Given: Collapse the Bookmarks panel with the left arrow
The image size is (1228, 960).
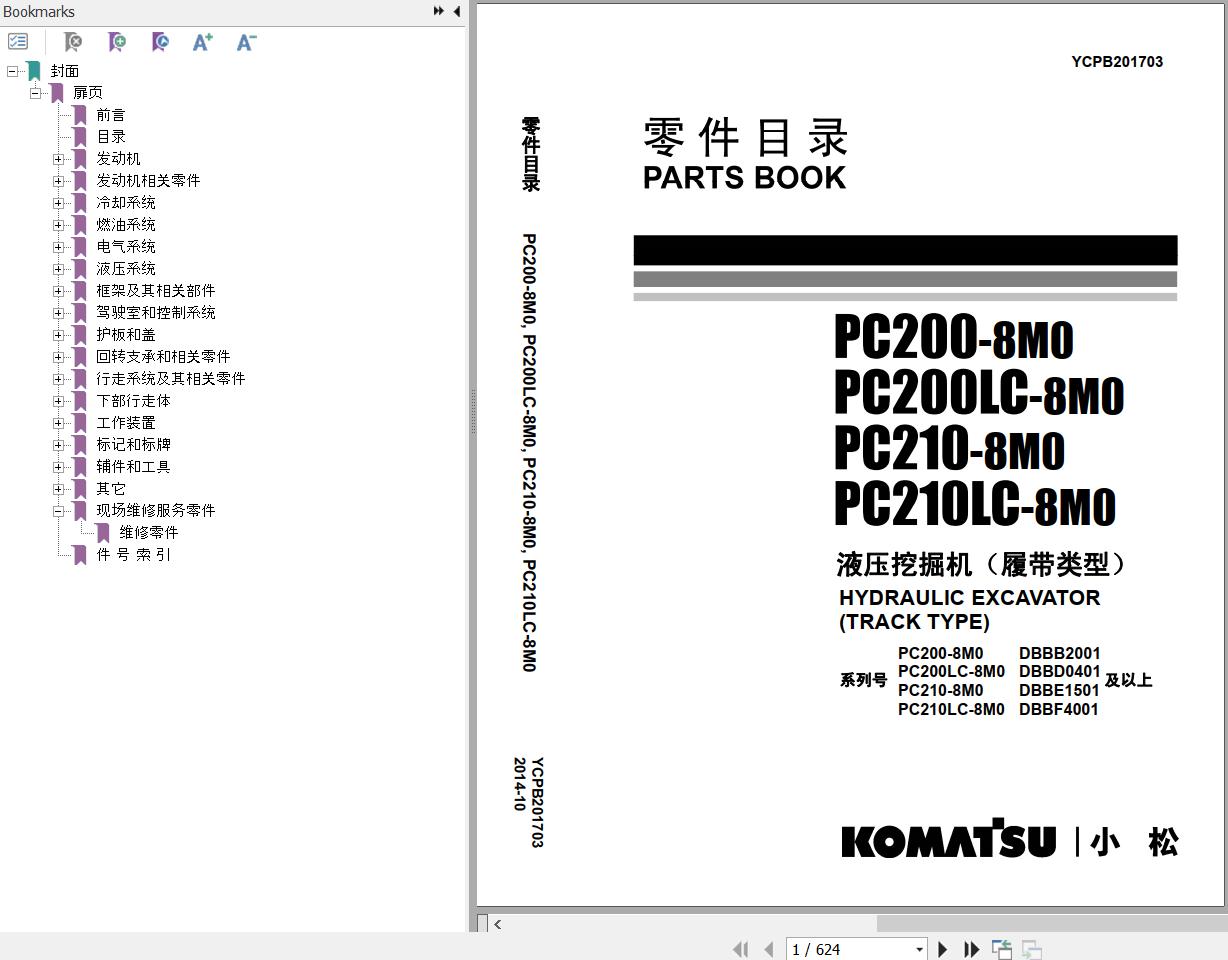Looking at the screenshot, I should (x=457, y=11).
